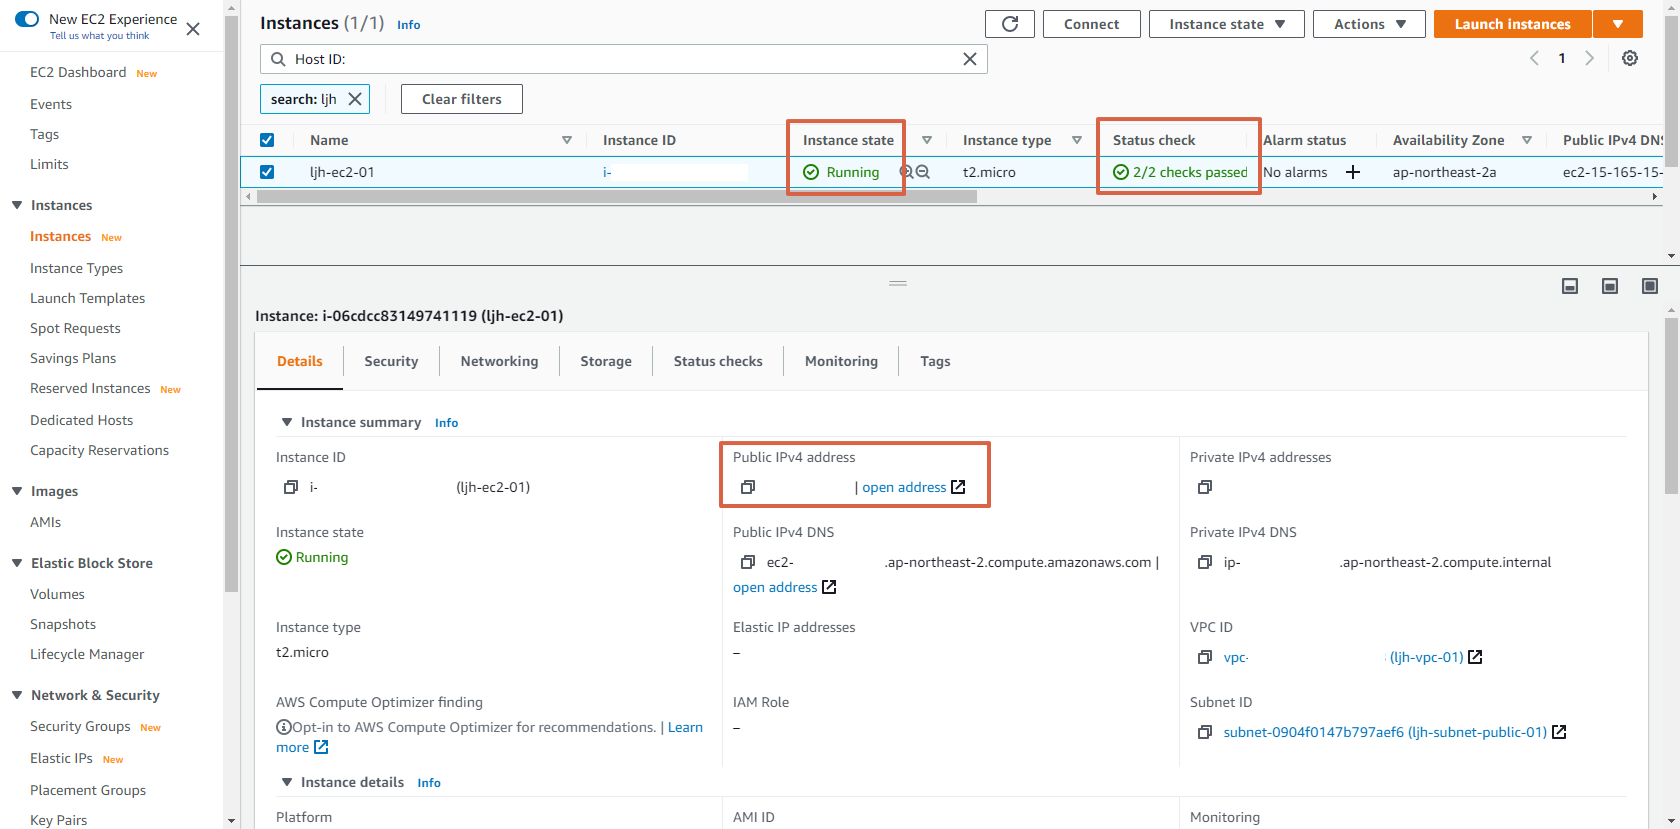Click the zoom-out filter icon beside Running

click(x=923, y=172)
